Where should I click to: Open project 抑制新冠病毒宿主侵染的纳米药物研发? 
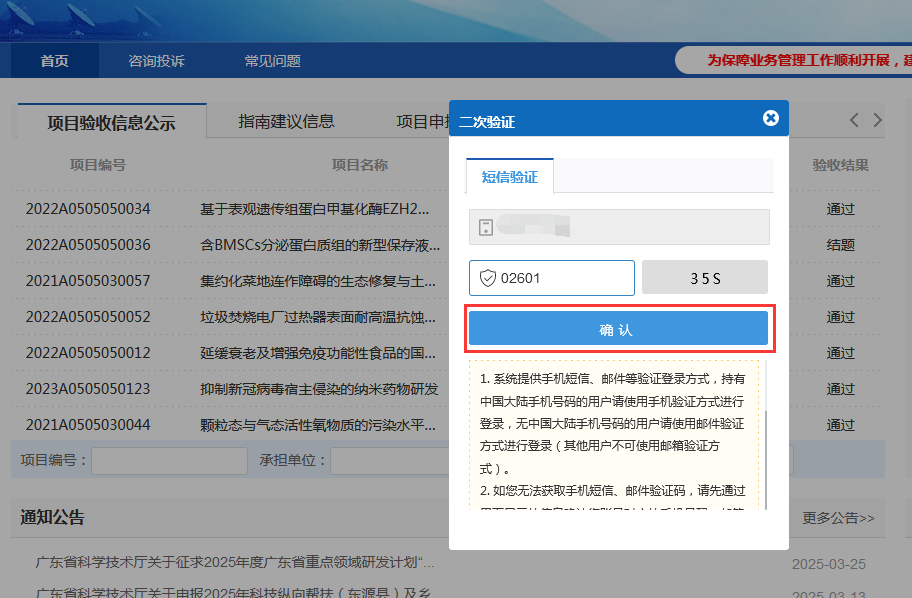click(x=319, y=389)
